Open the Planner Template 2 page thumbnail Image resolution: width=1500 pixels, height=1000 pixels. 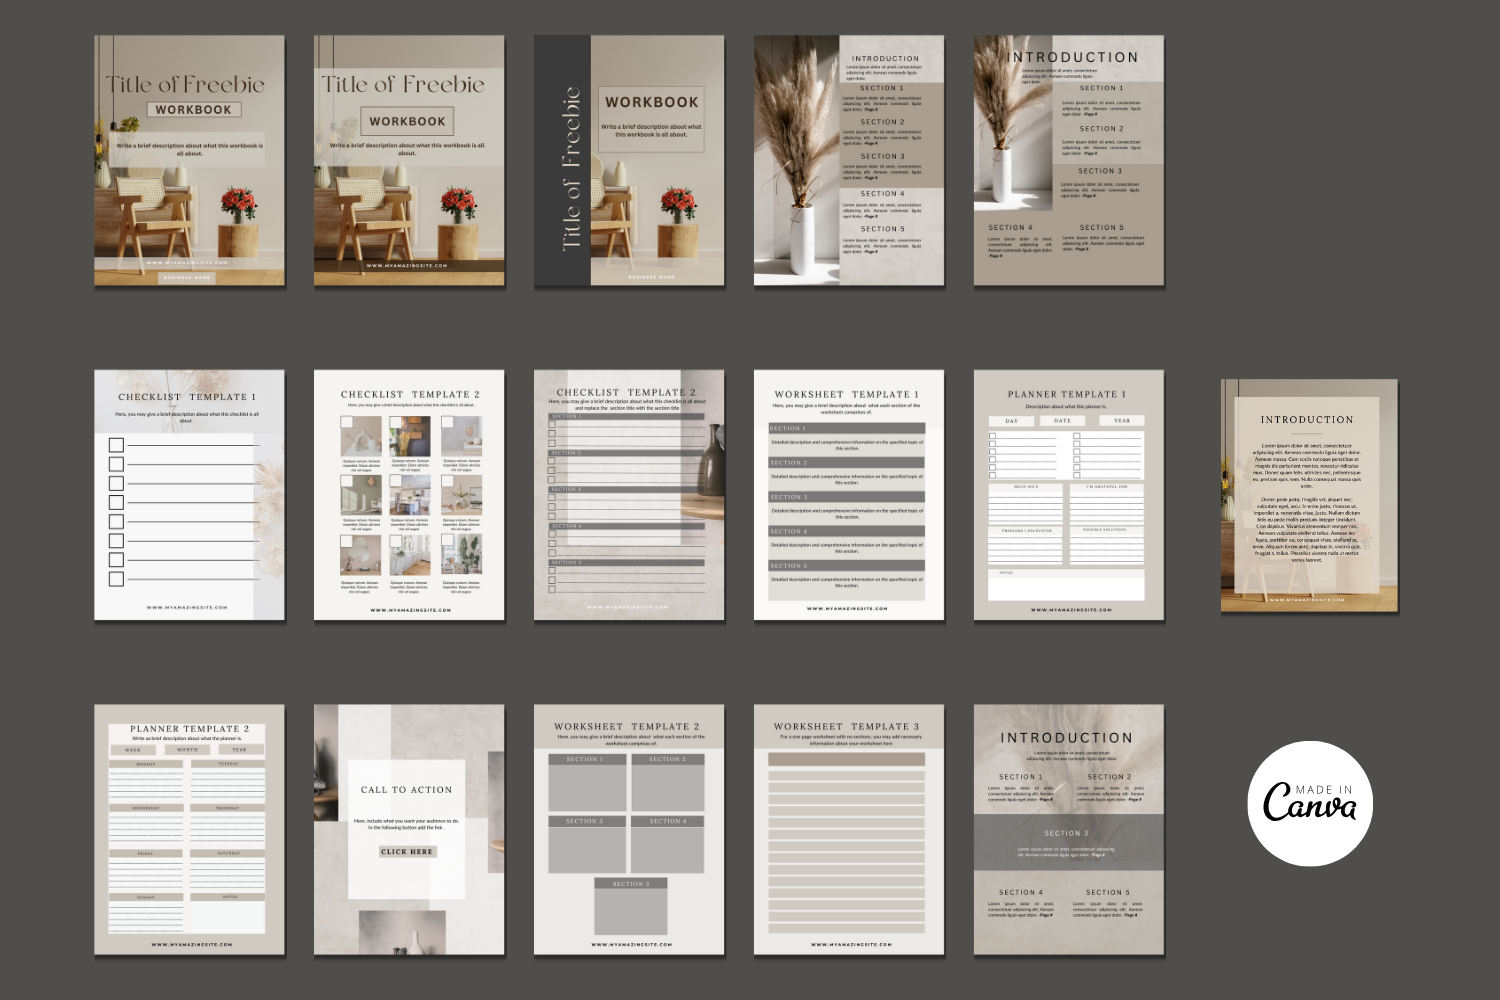point(189,830)
